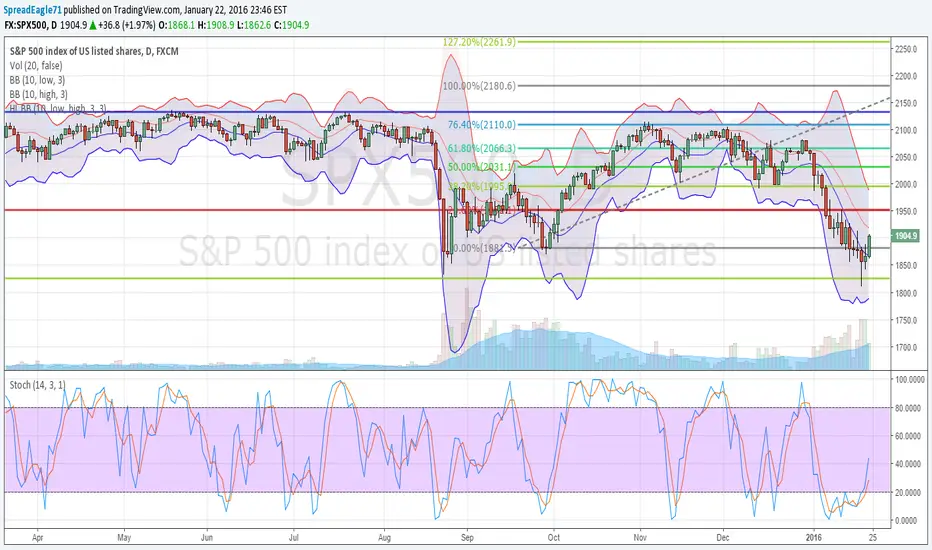Click the 100.00%(2180.6) Fibonacci level label
This screenshot has height=550, width=932.
(x=479, y=86)
